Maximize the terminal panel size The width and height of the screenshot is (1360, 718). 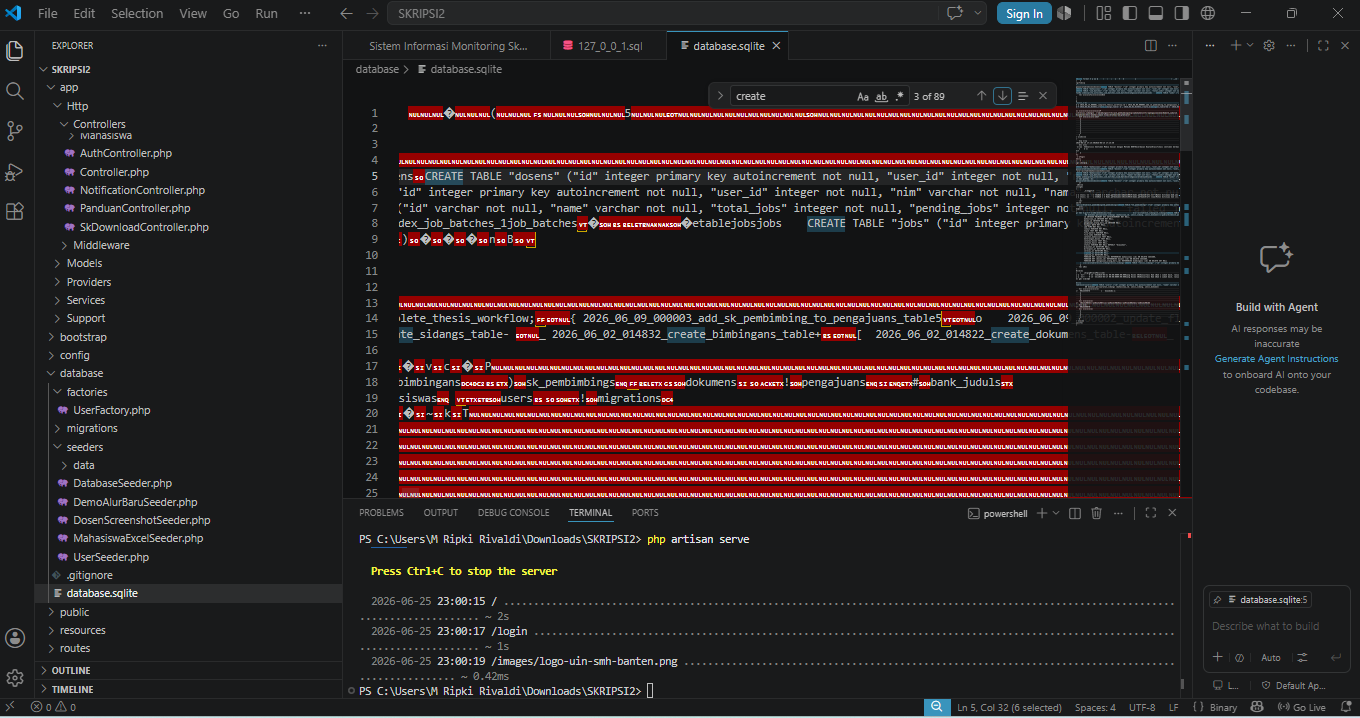click(x=1150, y=513)
